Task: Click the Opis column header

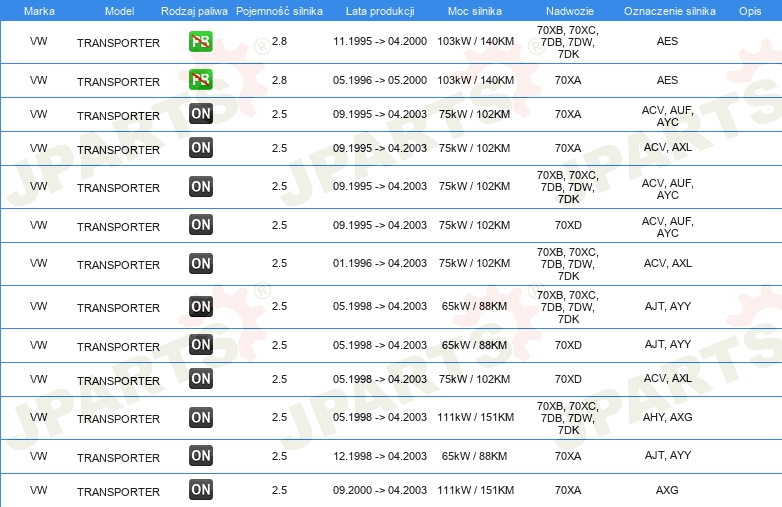Action: (x=750, y=11)
